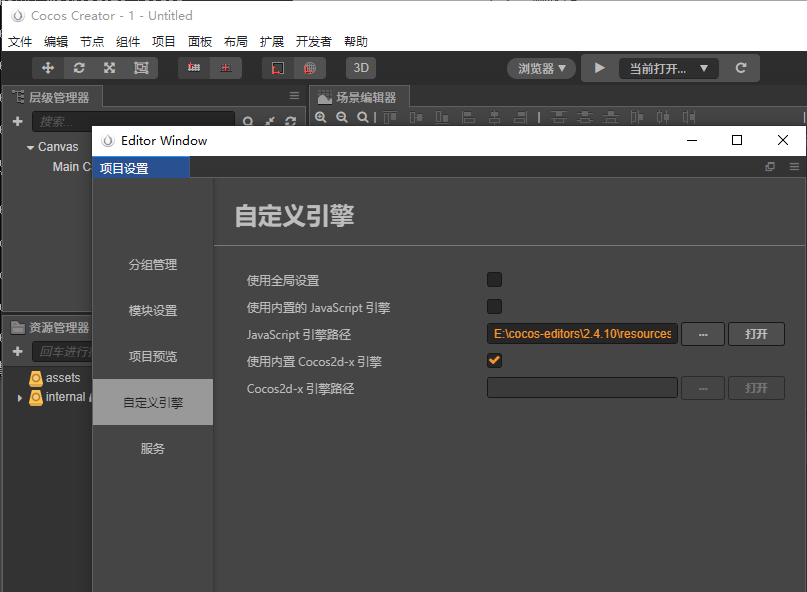Select the 场景编辑器 panel tab
This screenshot has width=807, height=592.
(x=359, y=97)
